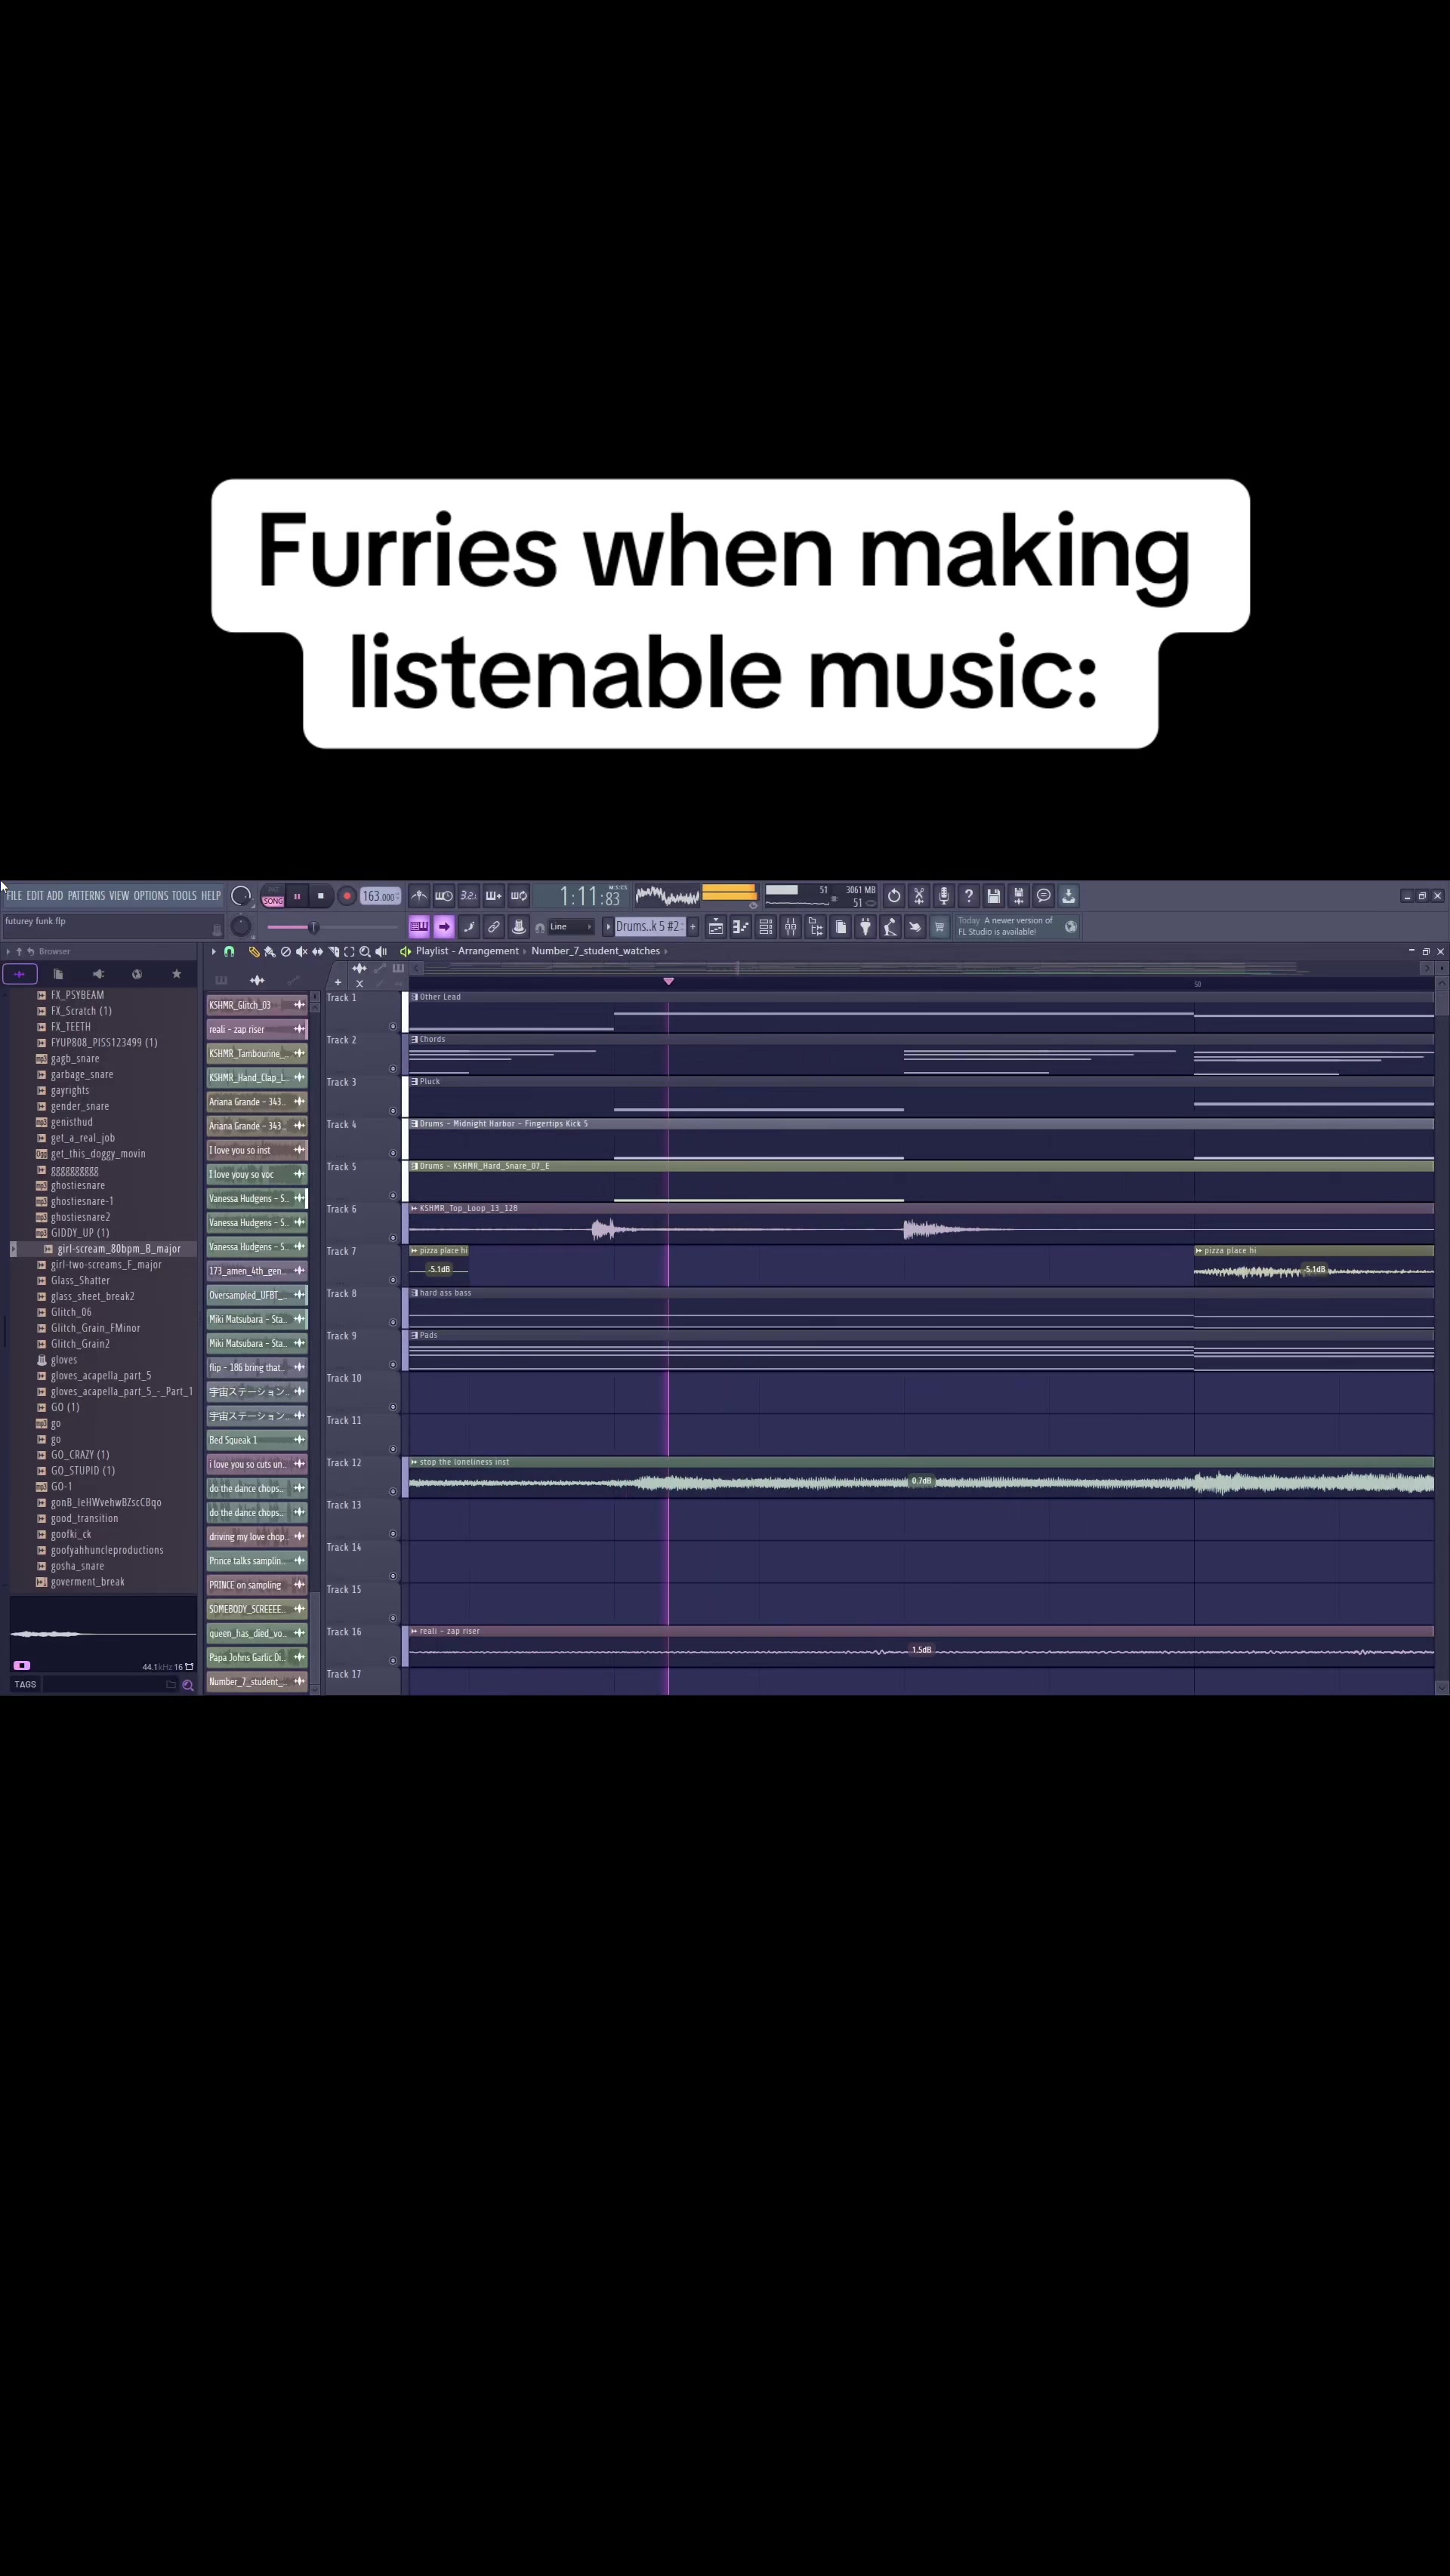Toggle mute dot on Track 7
Screen dimensions: 1450x2576
pos(393,1280)
